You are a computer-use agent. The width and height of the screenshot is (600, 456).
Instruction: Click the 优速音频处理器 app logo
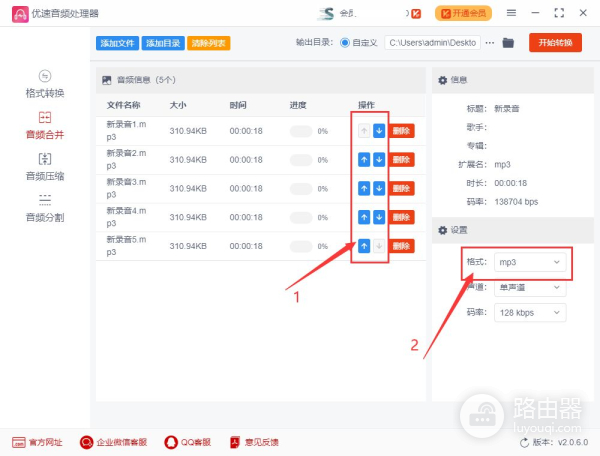[x=20, y=14]
